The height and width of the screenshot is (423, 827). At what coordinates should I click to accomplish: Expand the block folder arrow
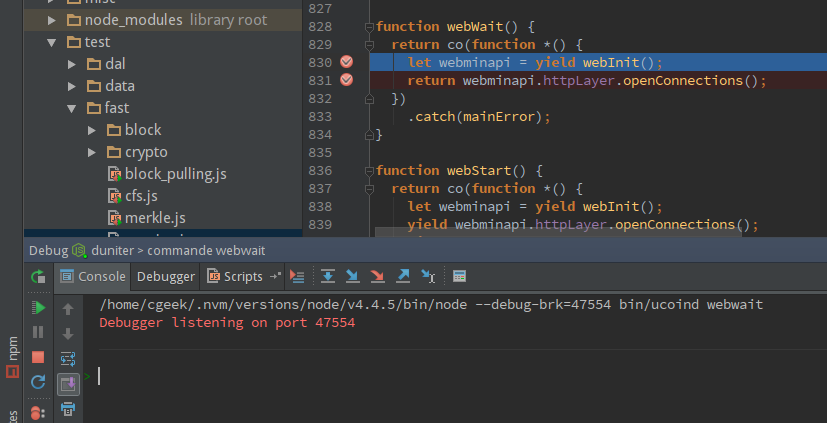coord(92,130)
